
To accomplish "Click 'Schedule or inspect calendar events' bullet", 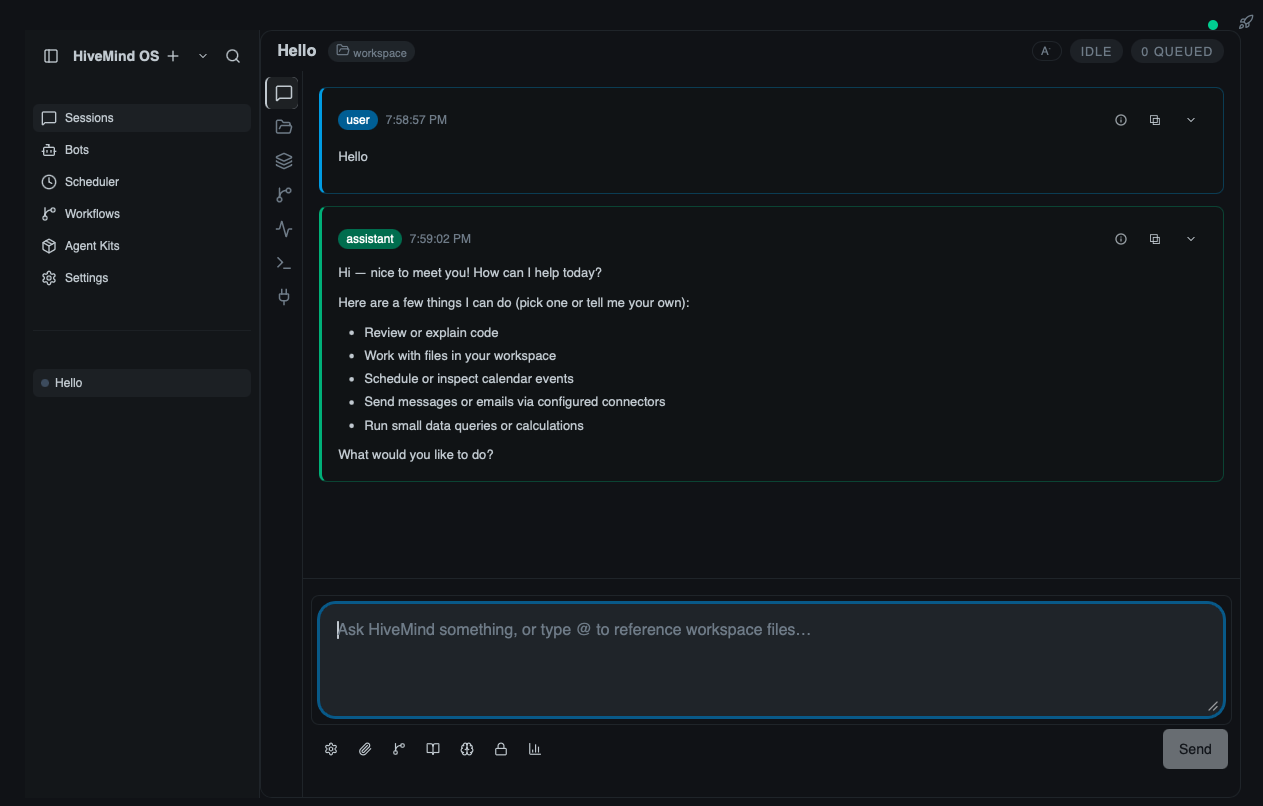I will coord(469,379).
